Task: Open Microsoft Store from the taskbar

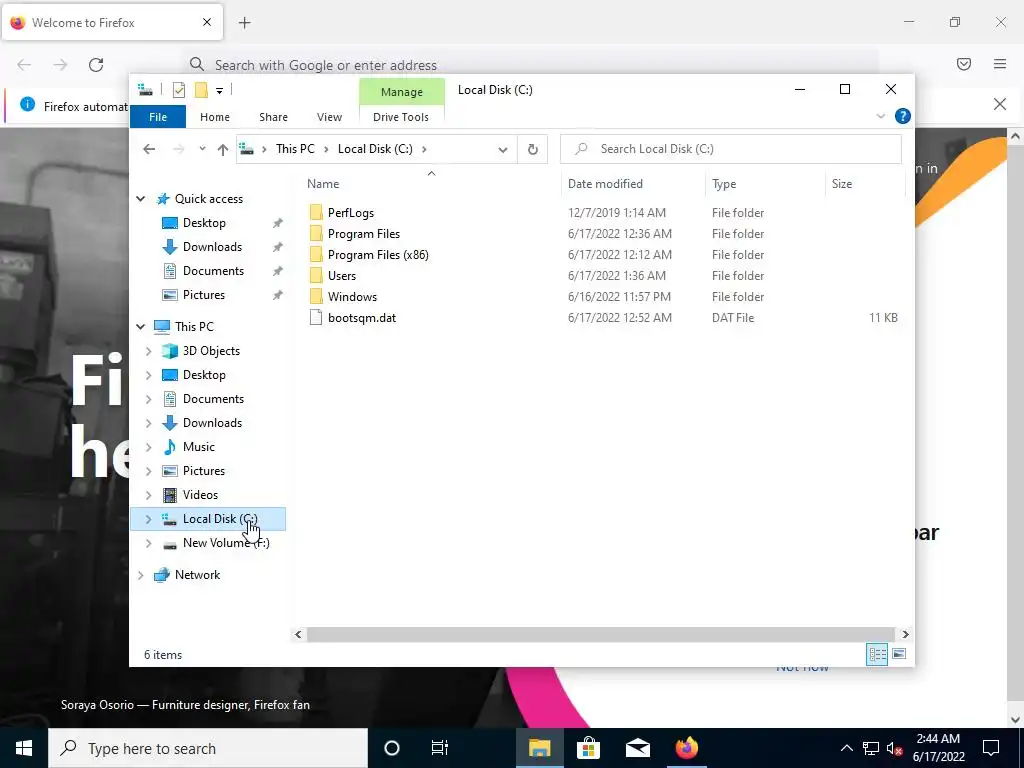Action: coord(588,748)
